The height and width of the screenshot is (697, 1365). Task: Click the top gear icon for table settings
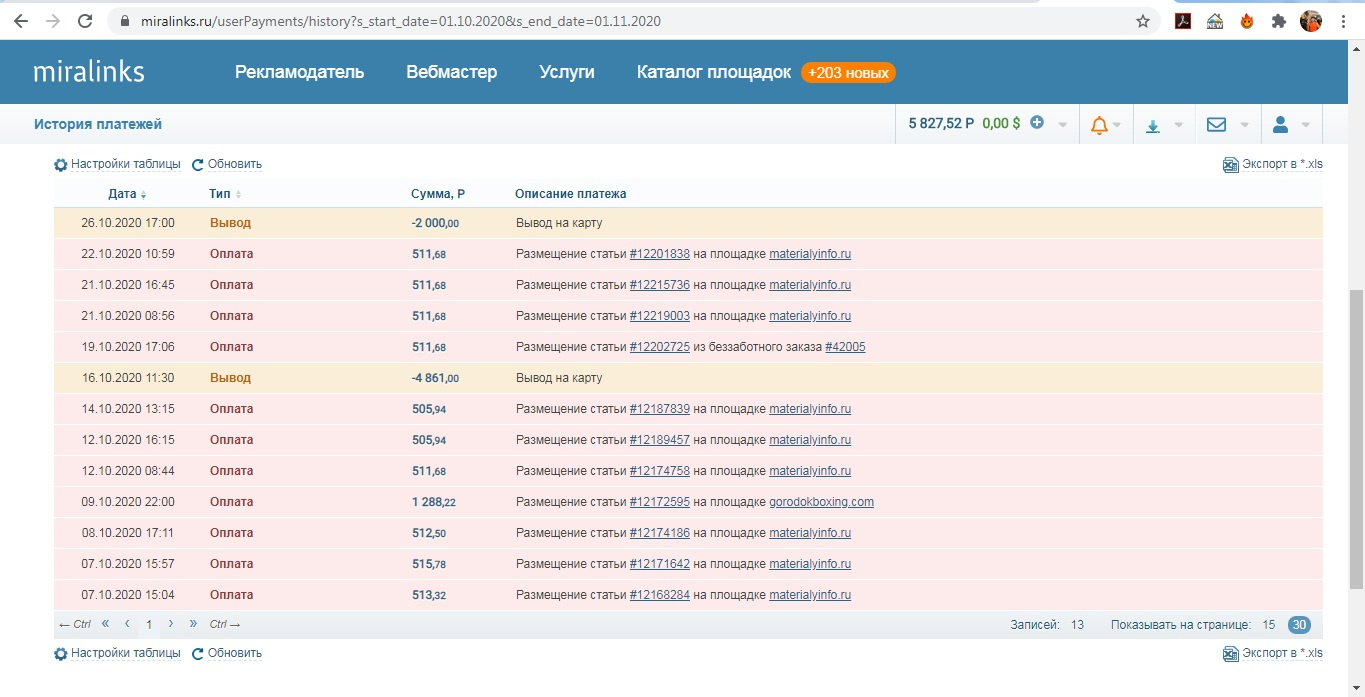click(61, 165)
